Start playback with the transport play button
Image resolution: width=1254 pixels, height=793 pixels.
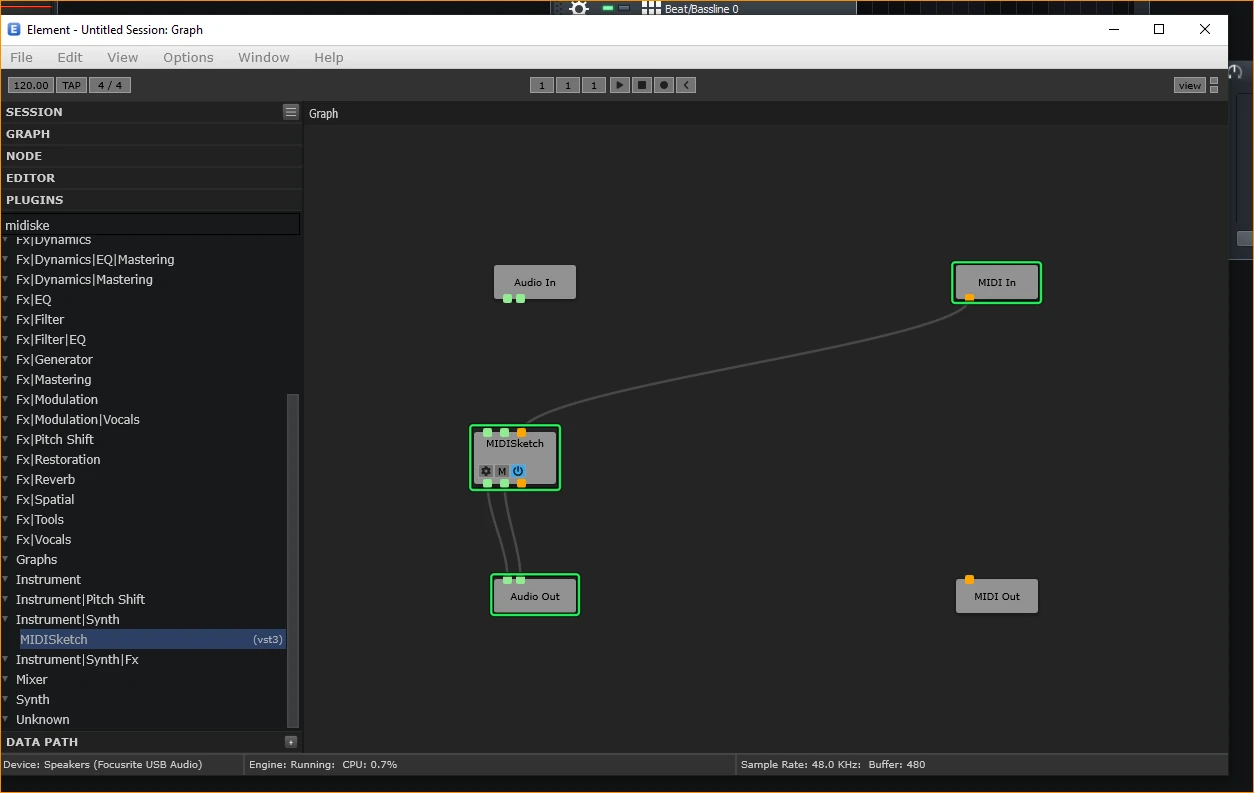click(x=620, y=85)
